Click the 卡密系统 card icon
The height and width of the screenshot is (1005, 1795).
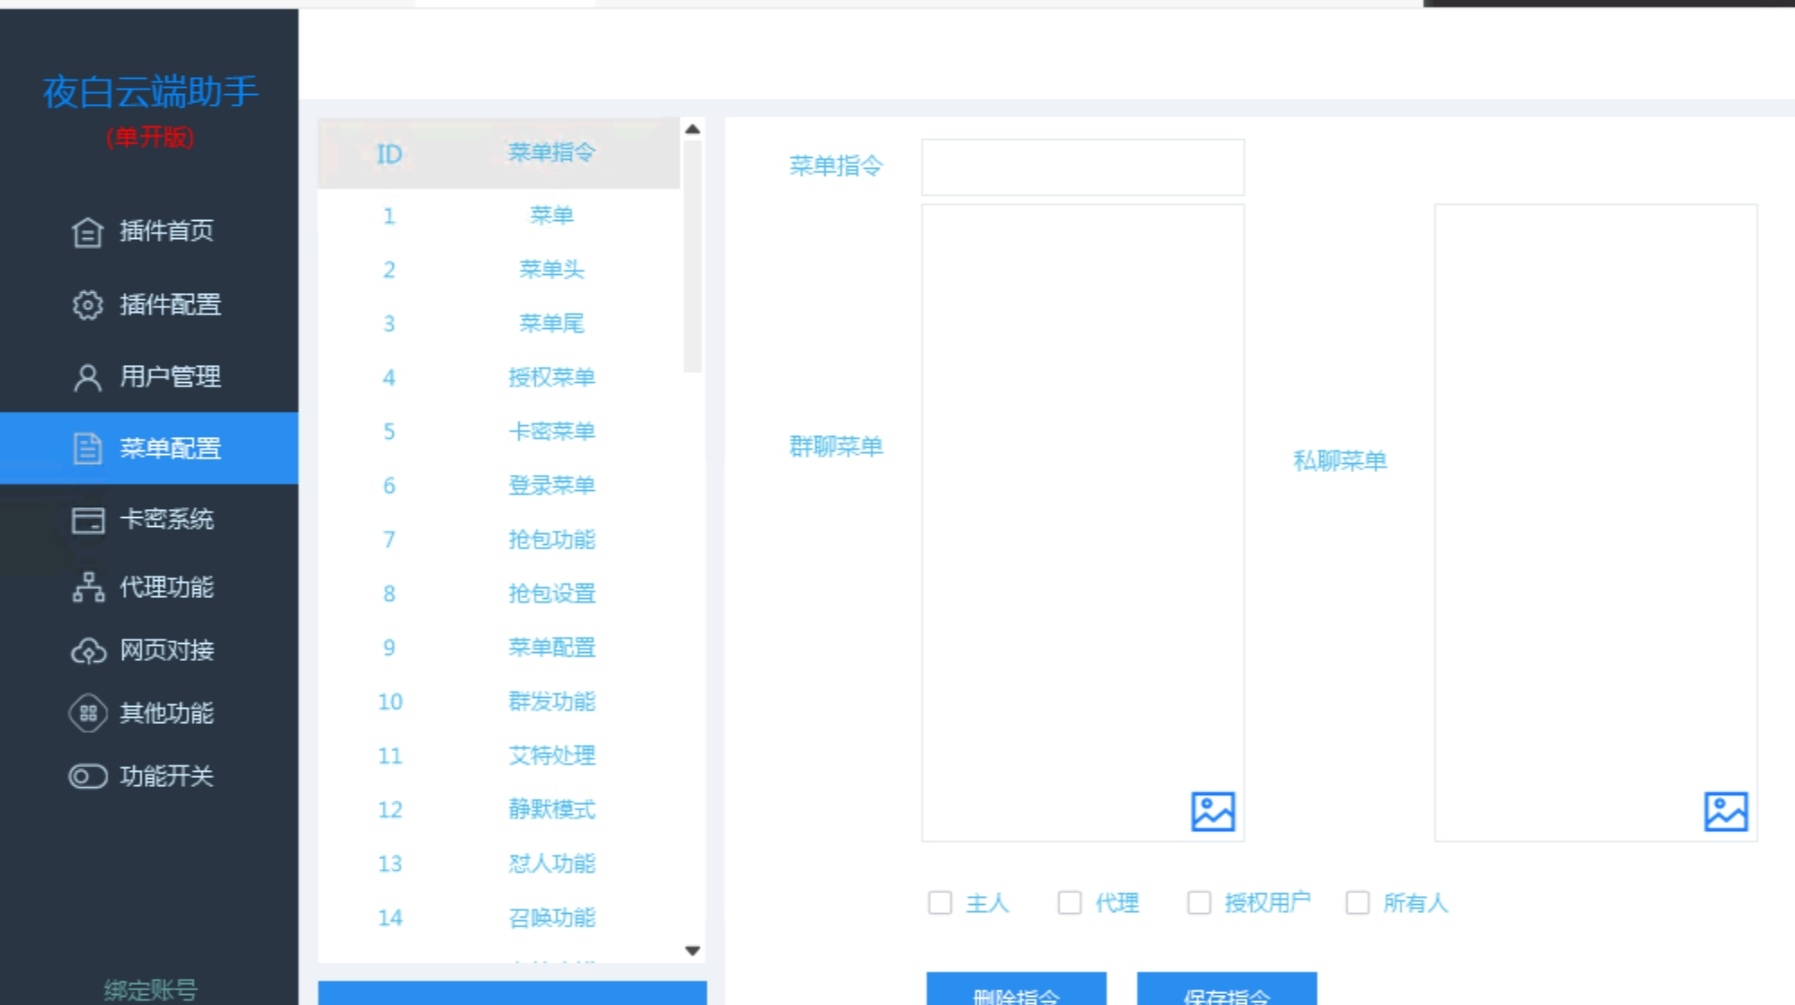tap(88, 520)
